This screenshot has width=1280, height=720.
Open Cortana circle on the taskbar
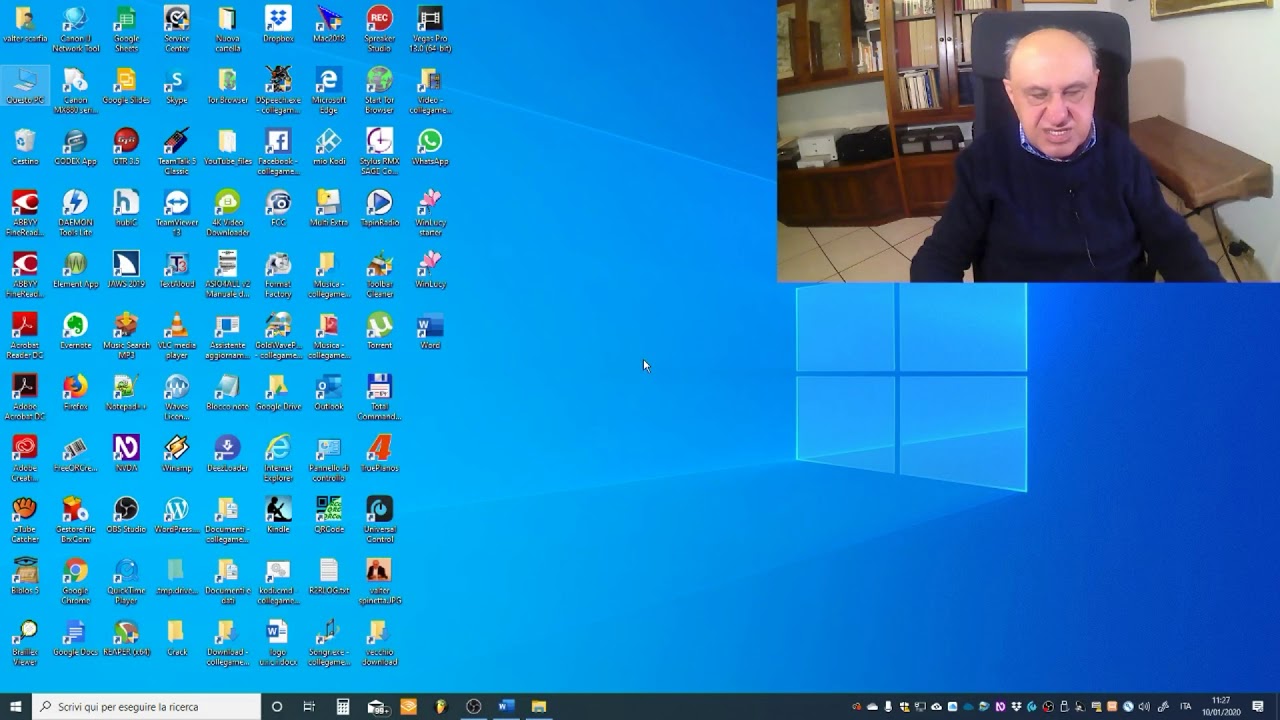pyautogui.click(x=277, y=706)
